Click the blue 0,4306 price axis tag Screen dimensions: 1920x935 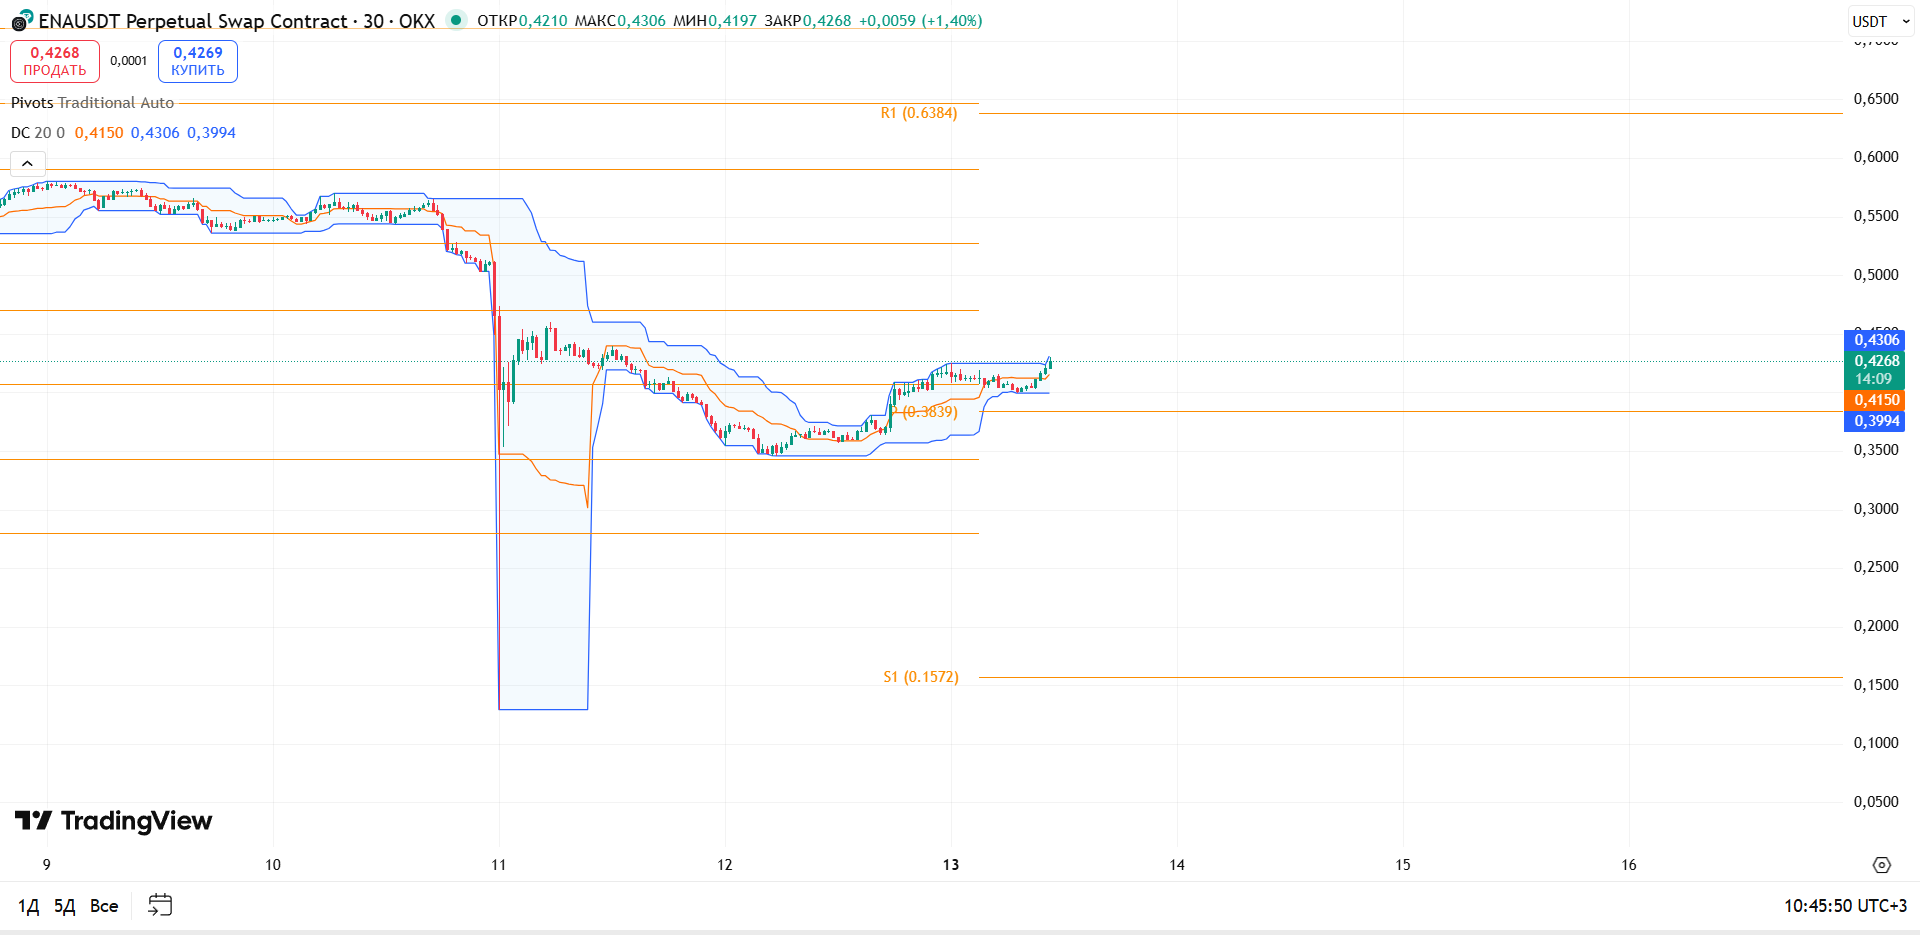point(1874,340)
